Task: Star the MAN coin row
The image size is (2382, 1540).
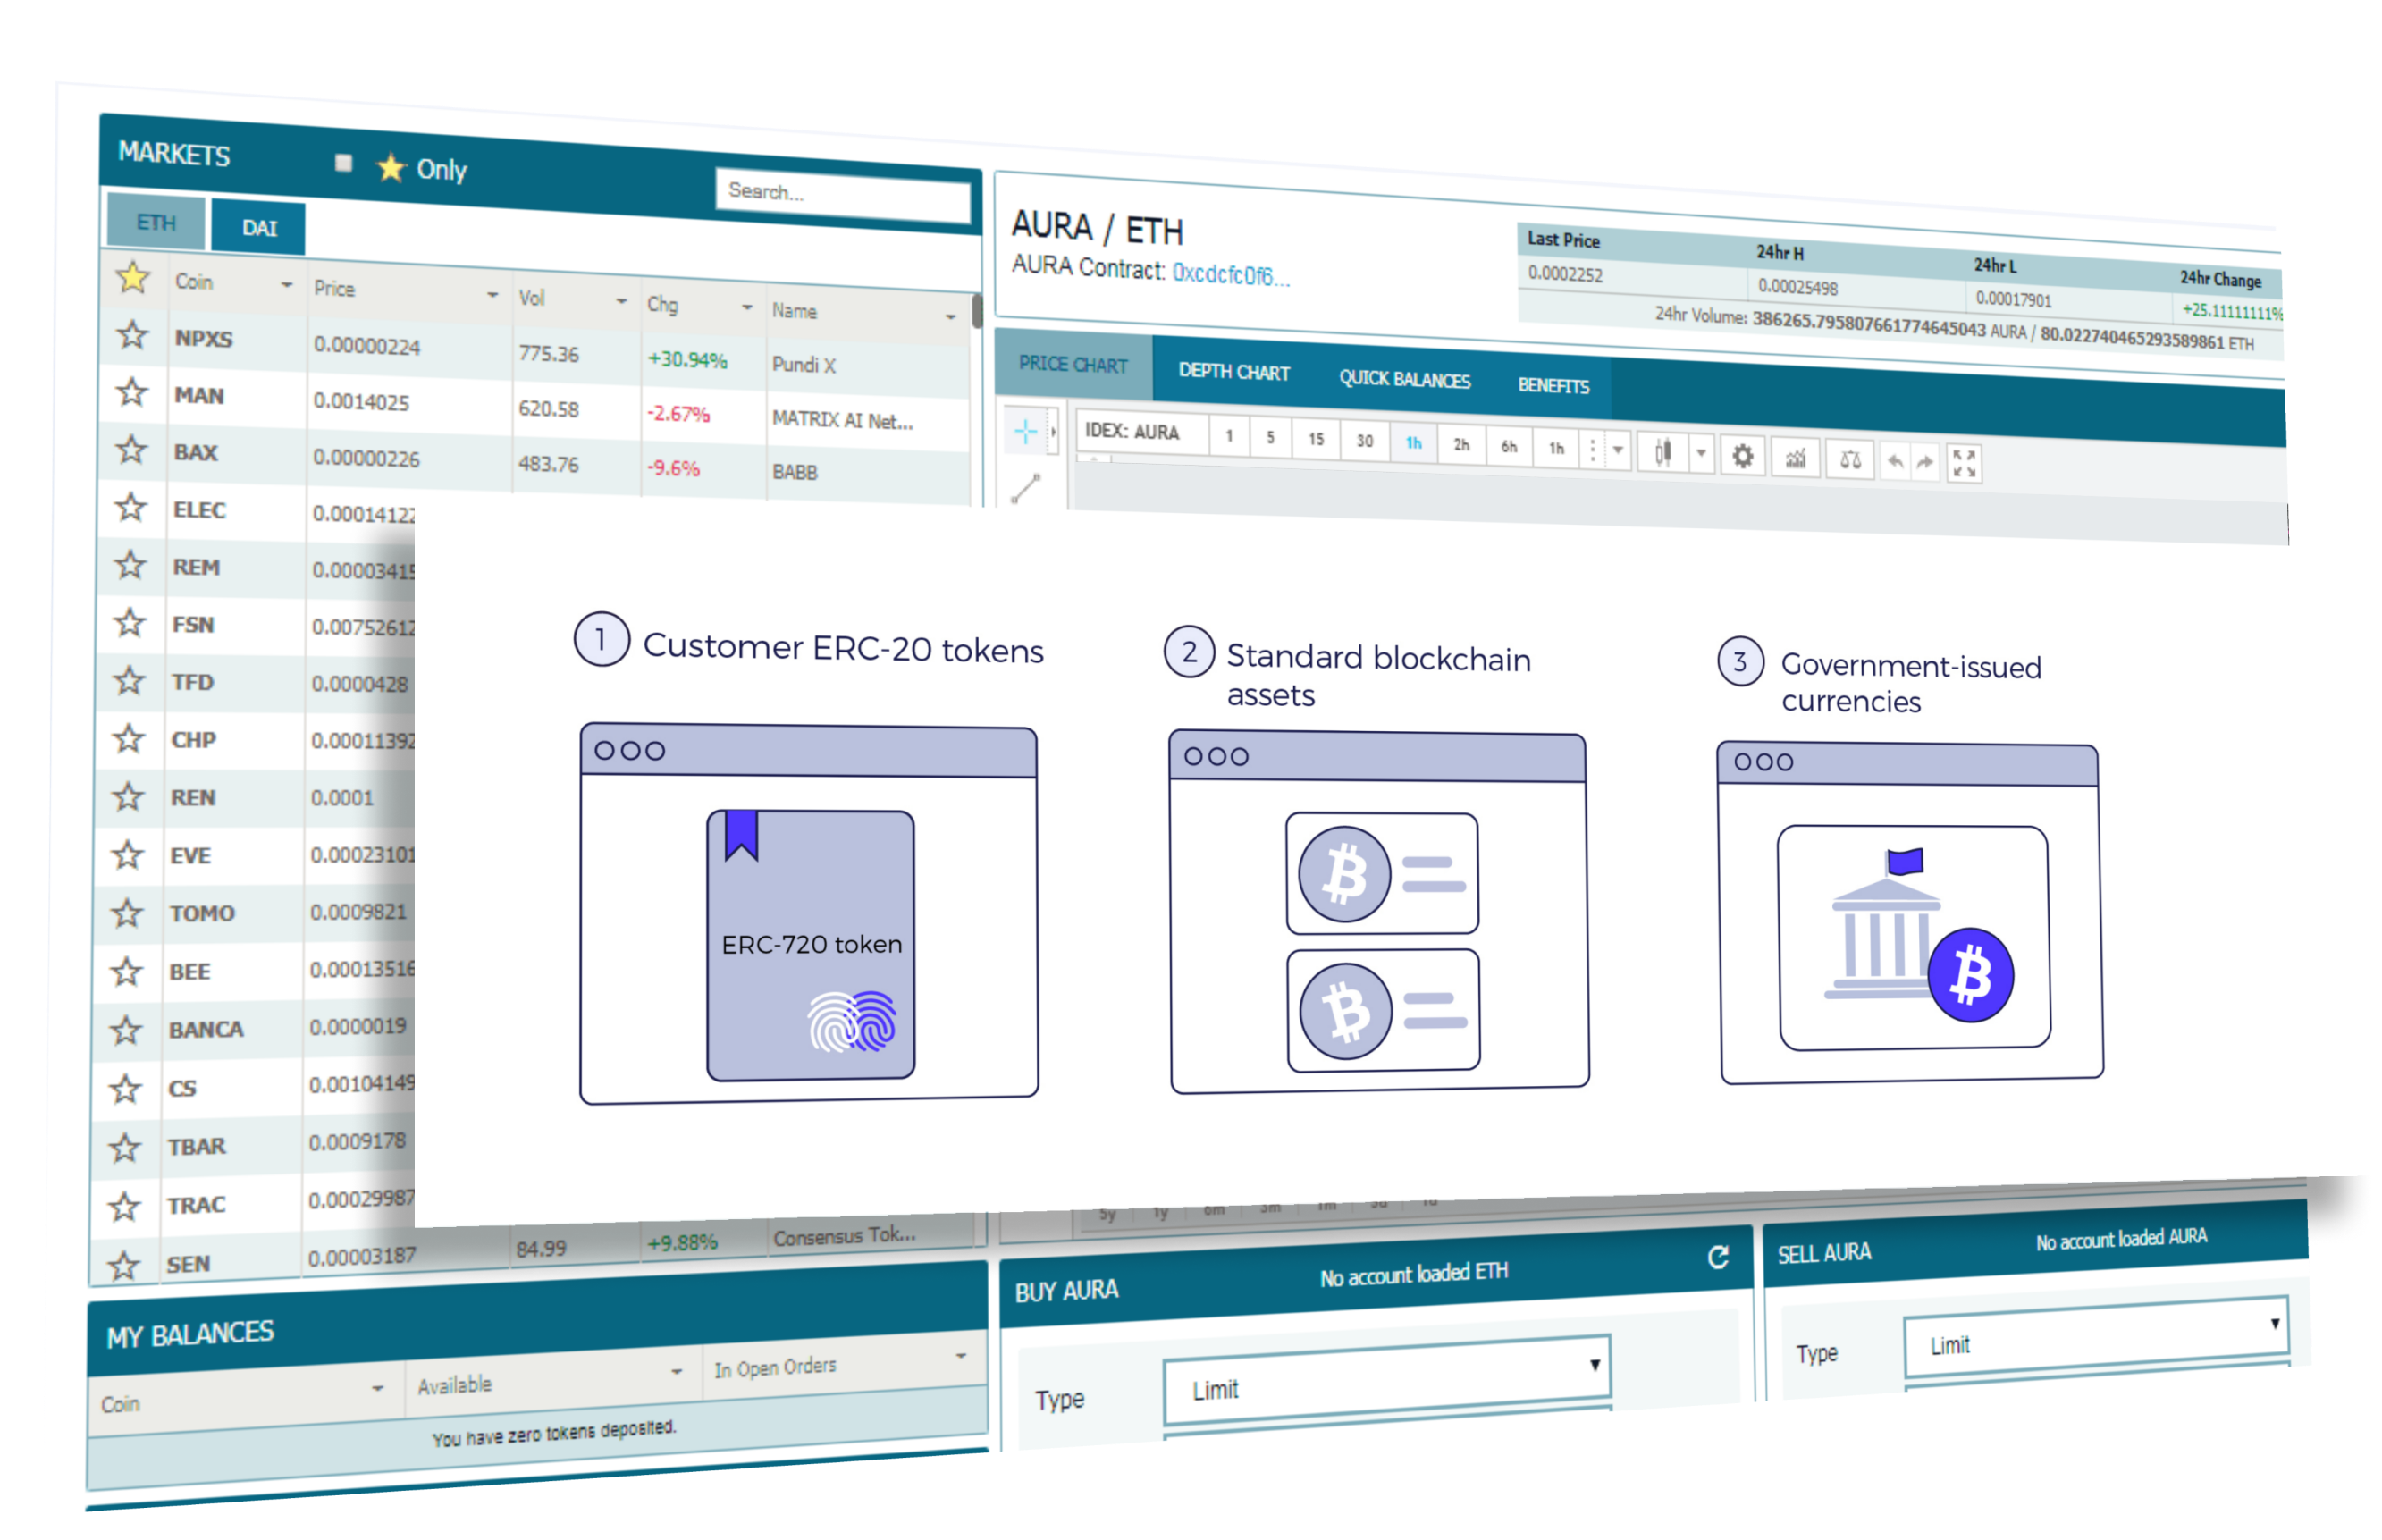Action: (x=132, y=393)
